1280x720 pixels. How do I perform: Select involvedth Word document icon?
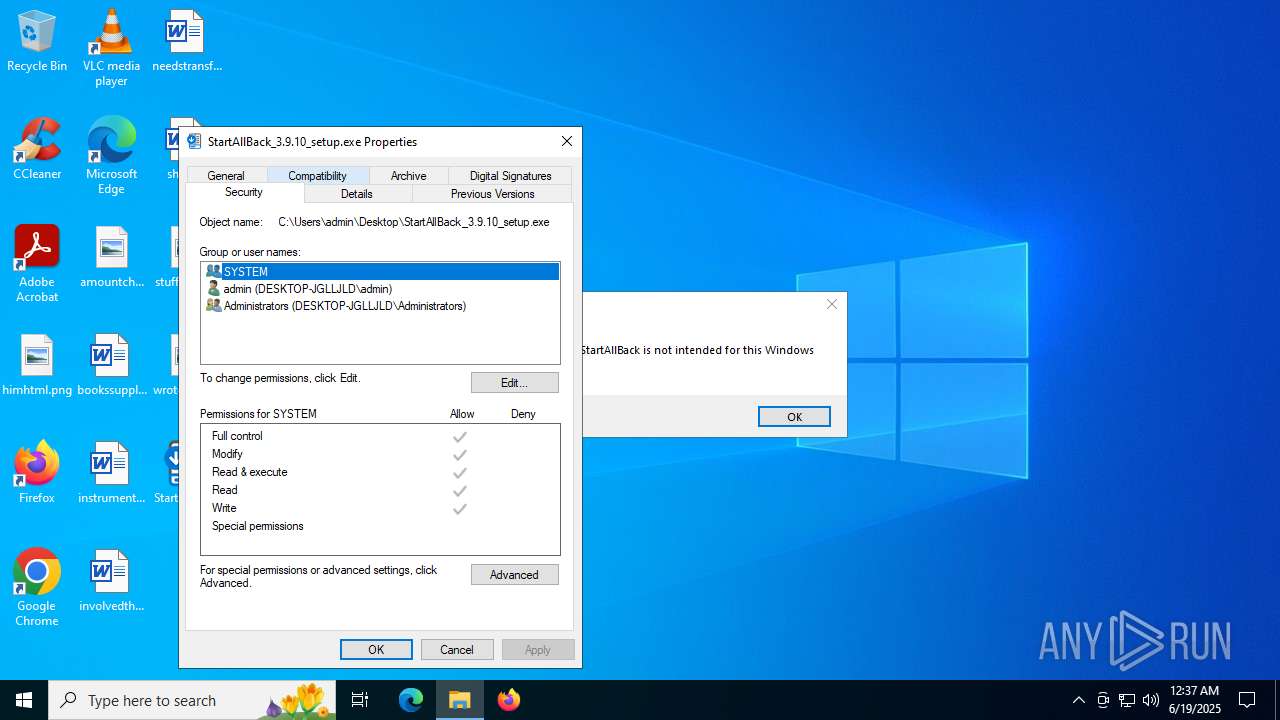tap(111, 581)
